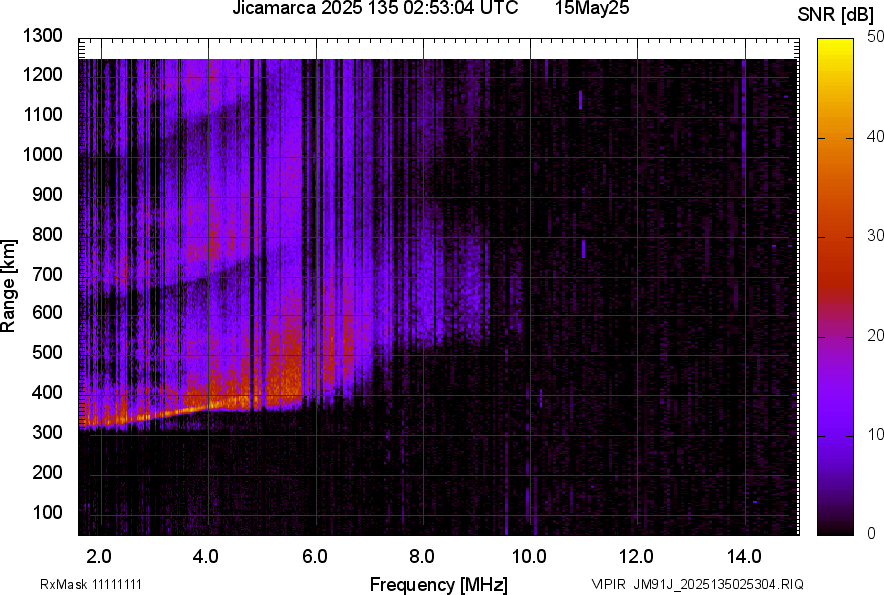This screenshot has height=595, width=884.
Task: Click the purple vertical streak at 11 MHz, 1140 km
Action: 580,99
